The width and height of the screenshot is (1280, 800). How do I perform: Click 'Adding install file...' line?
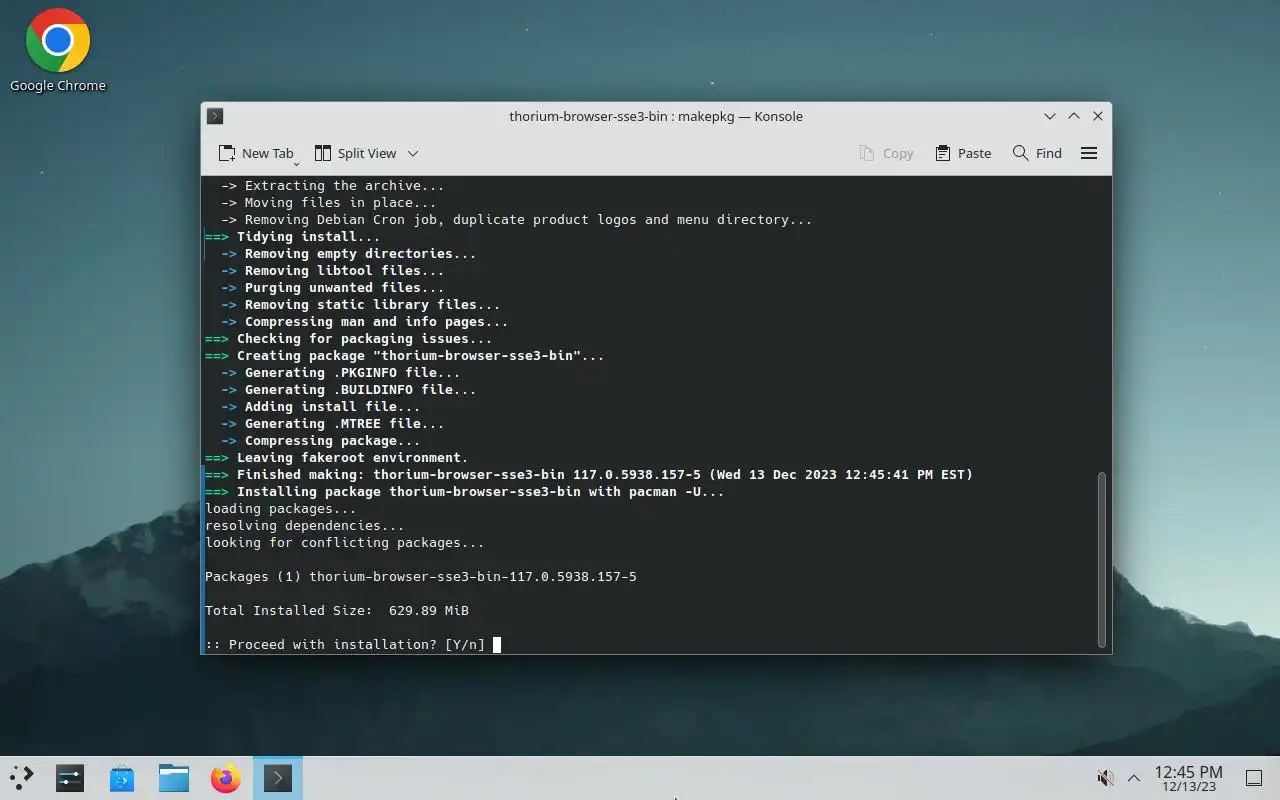click(321, 406)
